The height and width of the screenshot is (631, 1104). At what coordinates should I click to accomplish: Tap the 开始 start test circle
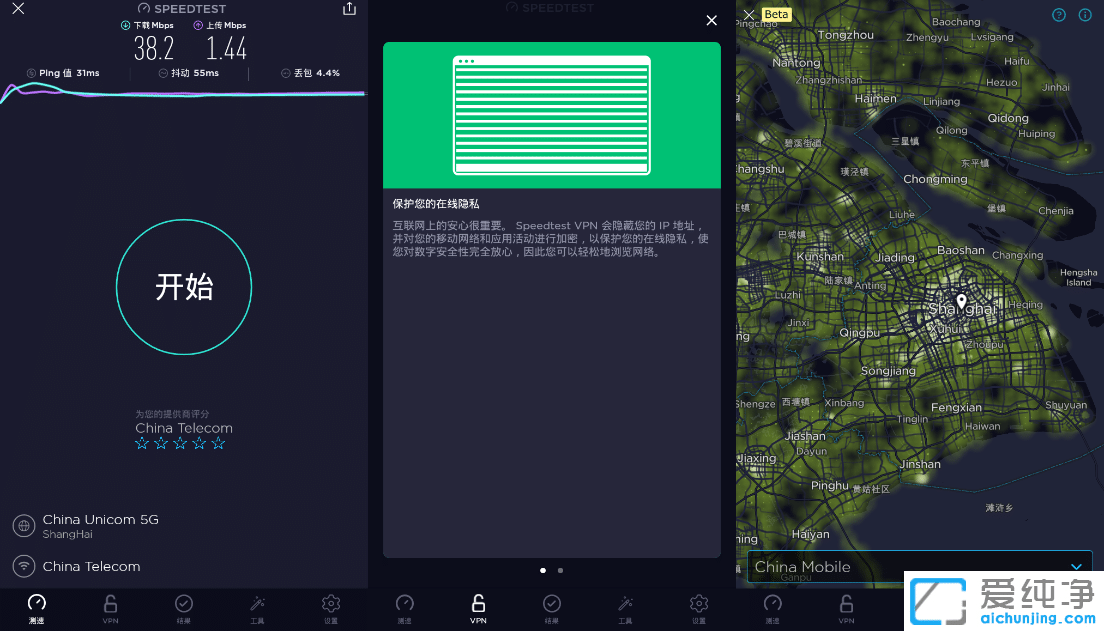(184, 287)
